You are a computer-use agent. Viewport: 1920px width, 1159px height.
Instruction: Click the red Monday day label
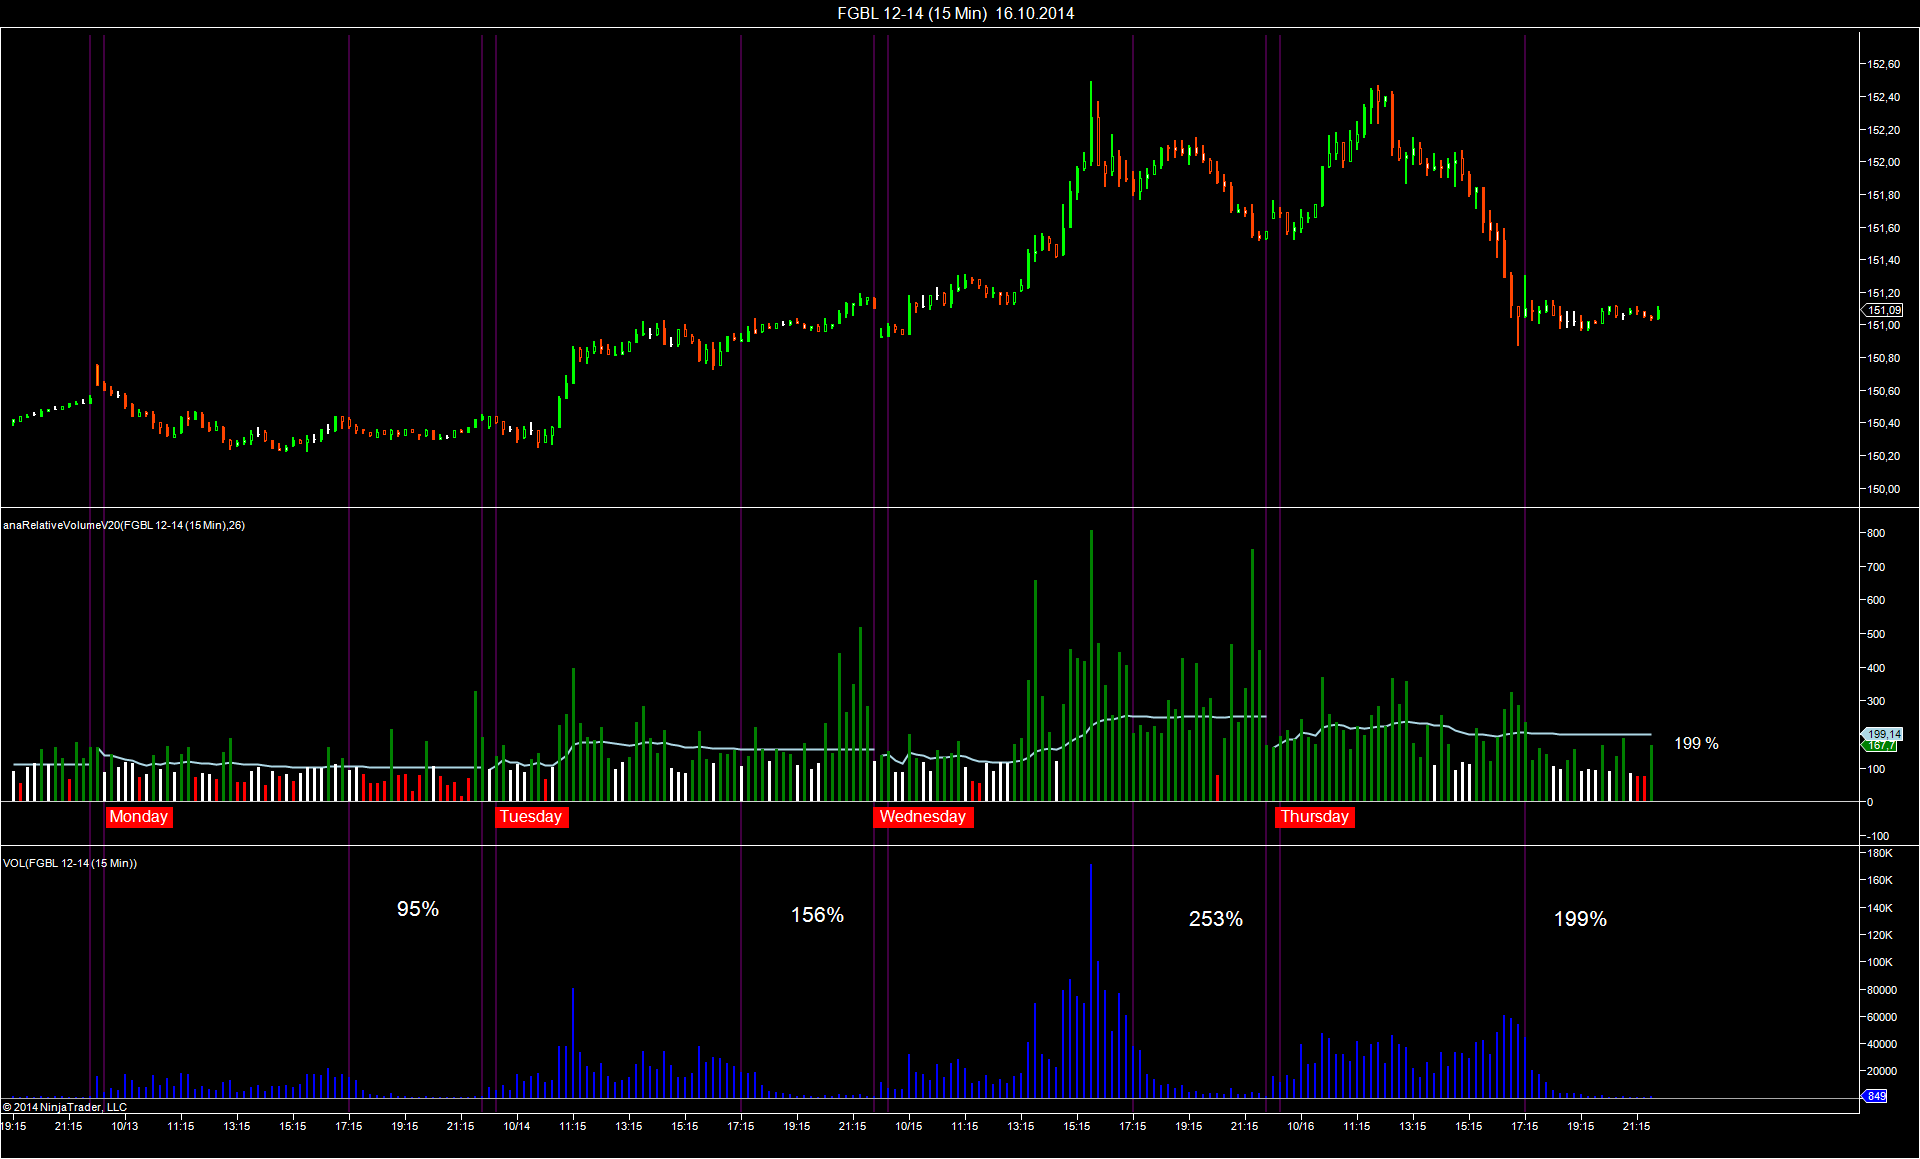pyautogui.click(x=139, y=817)
